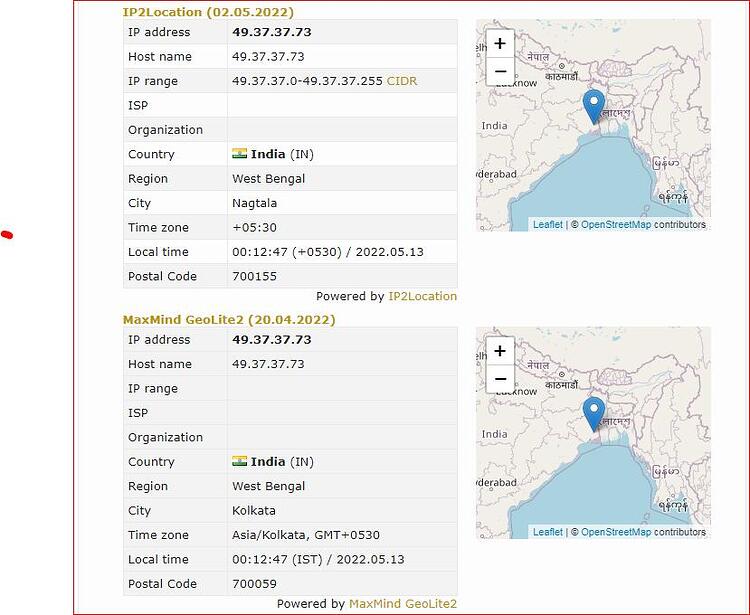This screenshot has height=615, width=750.
Task: Open OpenStreetMap link on the IP2Location map
Action: click(x=616, y=224)
